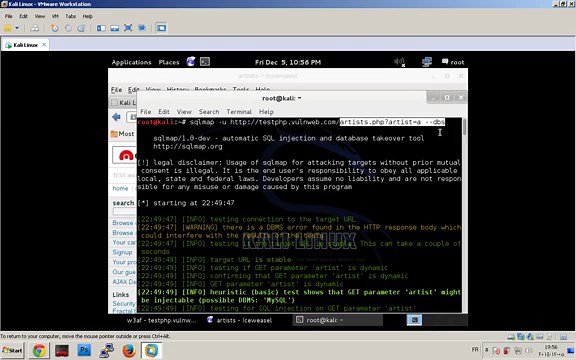576x360 pixels.
Task: Open the VMware power controls icon
Action: [x=8, y=28]
